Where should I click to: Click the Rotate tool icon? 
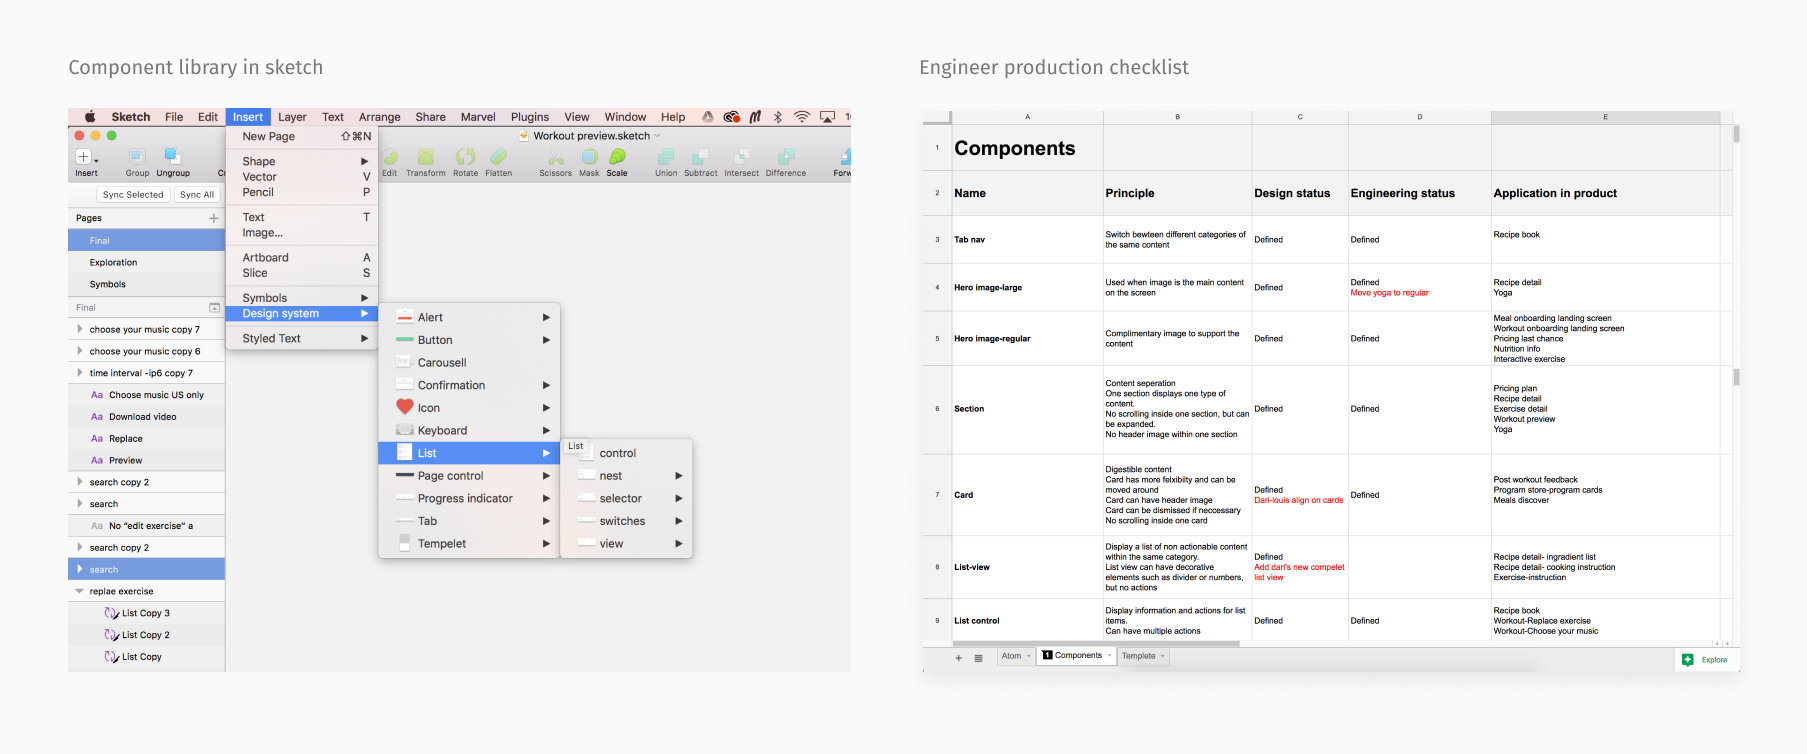coord(465,158)
